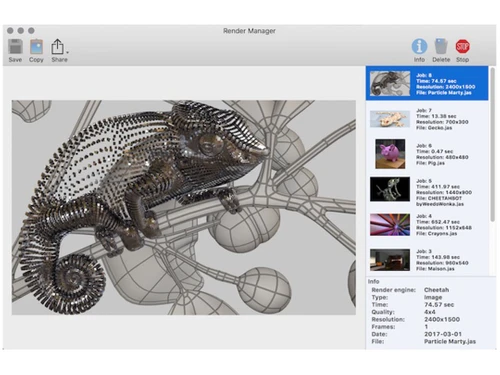
Task: Click the 'Render Manager' window title
Action: [x=249, y=31]
